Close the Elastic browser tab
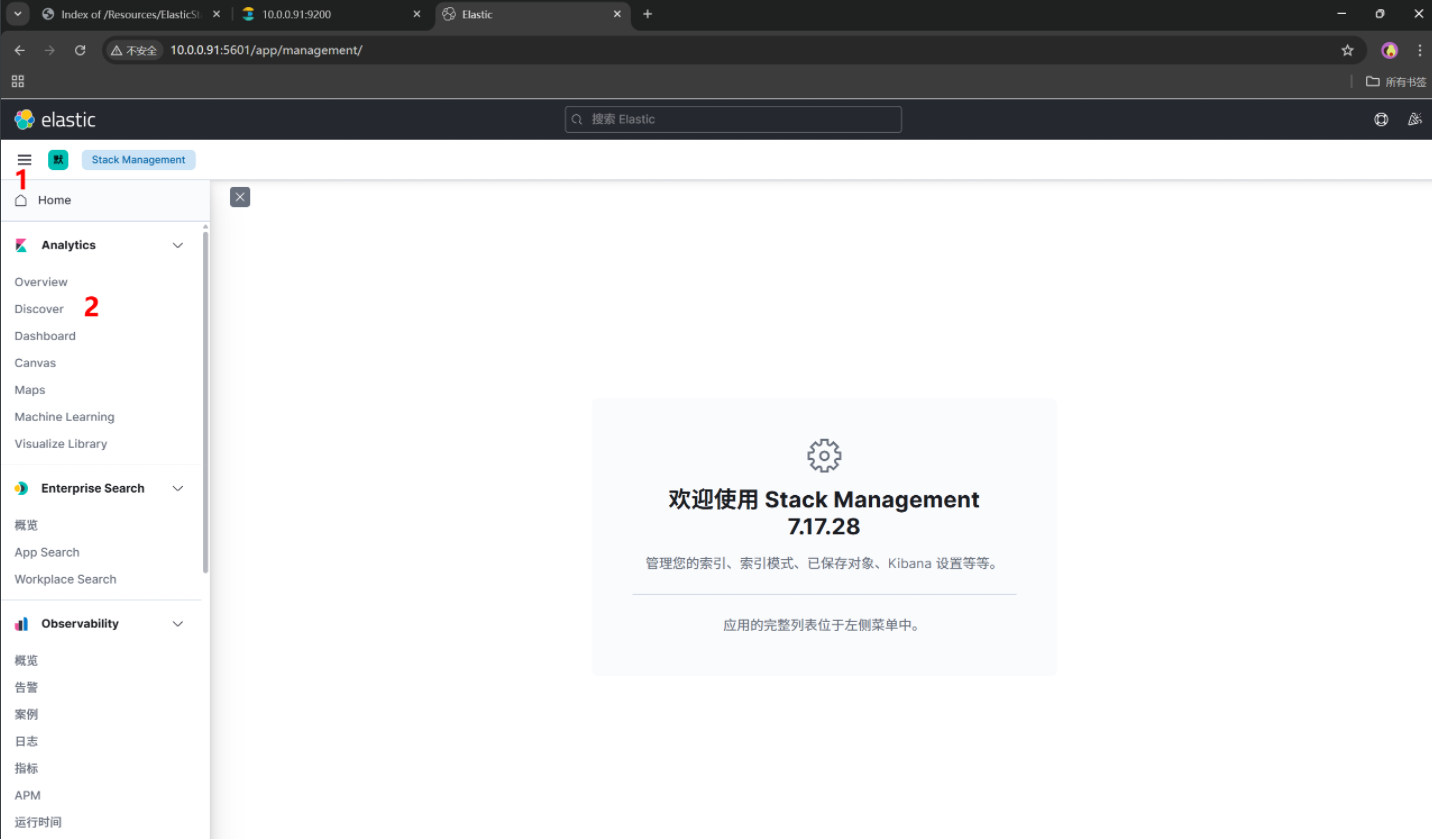This screenshot has height=839, width=1432. (x=617, y=14)
